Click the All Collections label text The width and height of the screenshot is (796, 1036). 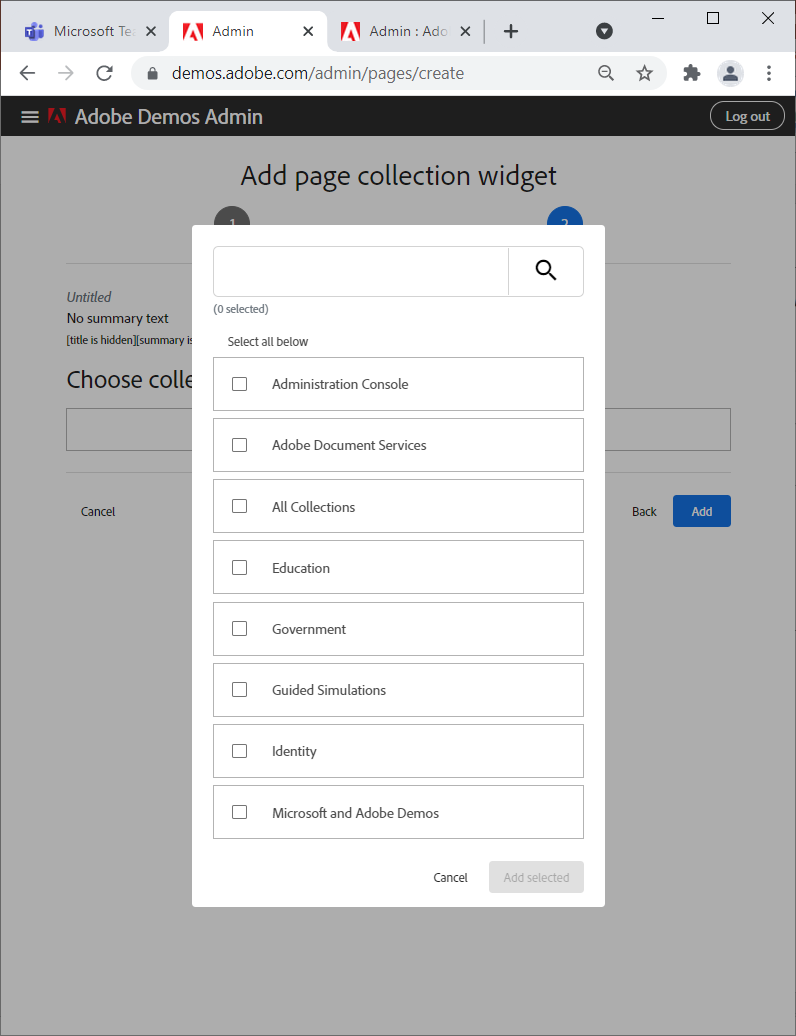click(x=313, y=507)
